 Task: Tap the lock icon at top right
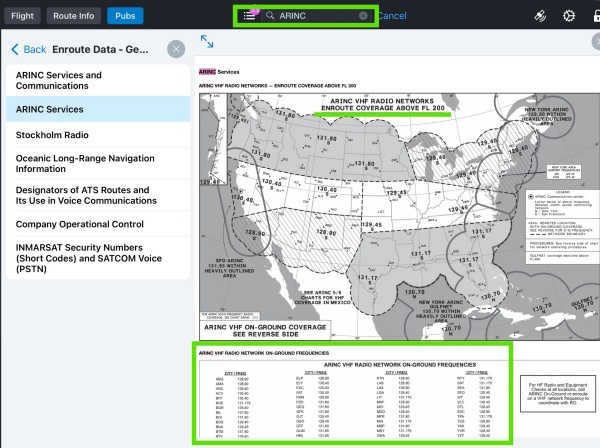pos(595,16)
